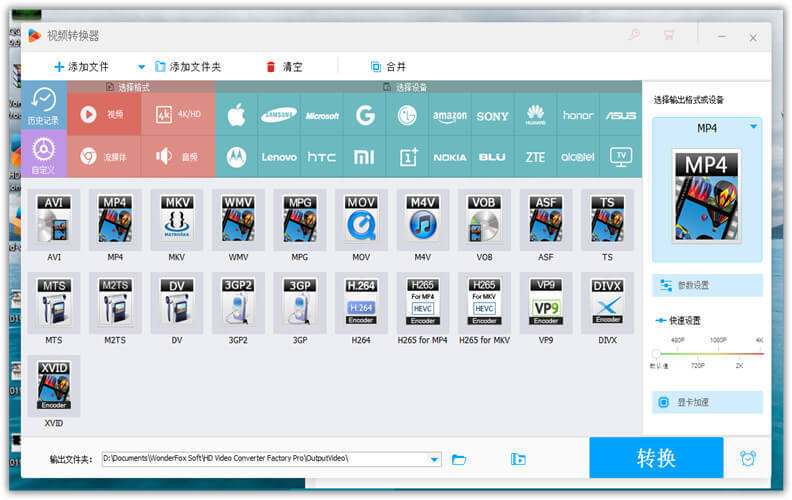
Task: Choose the MP4 format in grid
Action: [115, 220]
